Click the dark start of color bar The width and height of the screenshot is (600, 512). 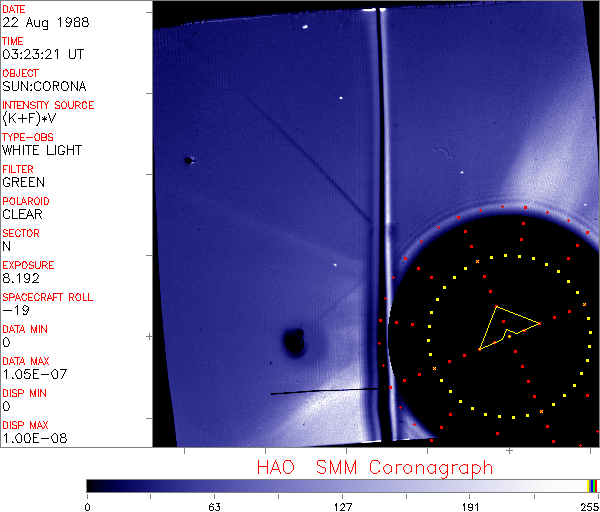pyautogui.click(x=92, y=485)
